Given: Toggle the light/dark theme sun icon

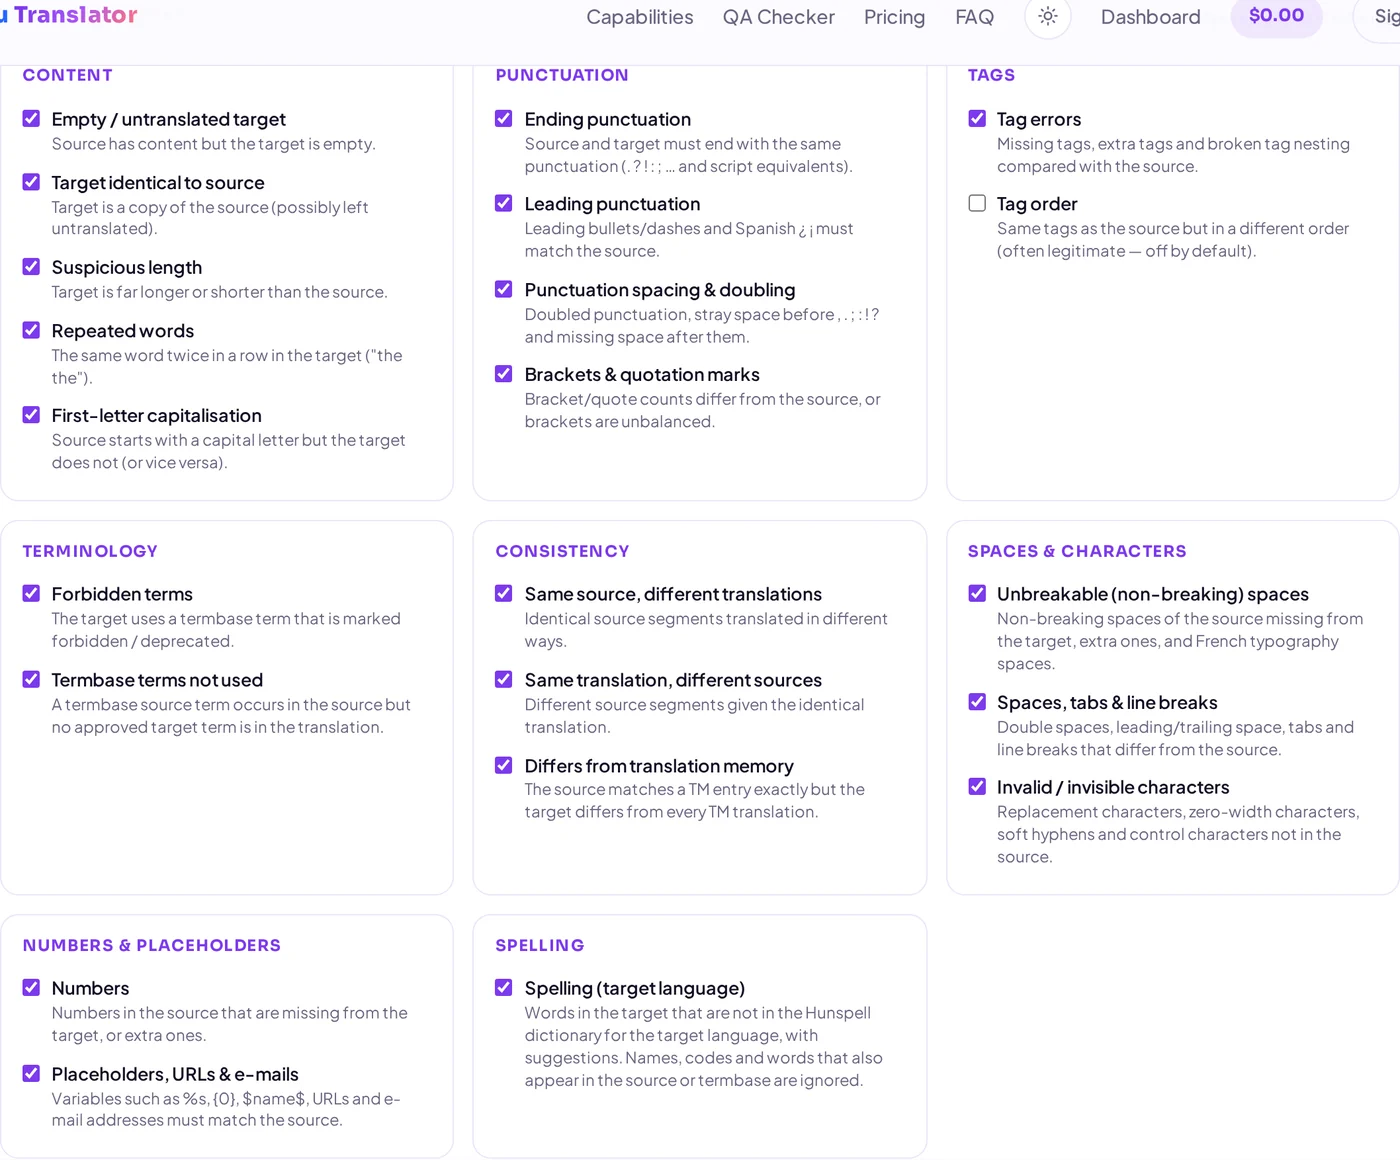Looking at the screenshot, I should coord(1047,17).
